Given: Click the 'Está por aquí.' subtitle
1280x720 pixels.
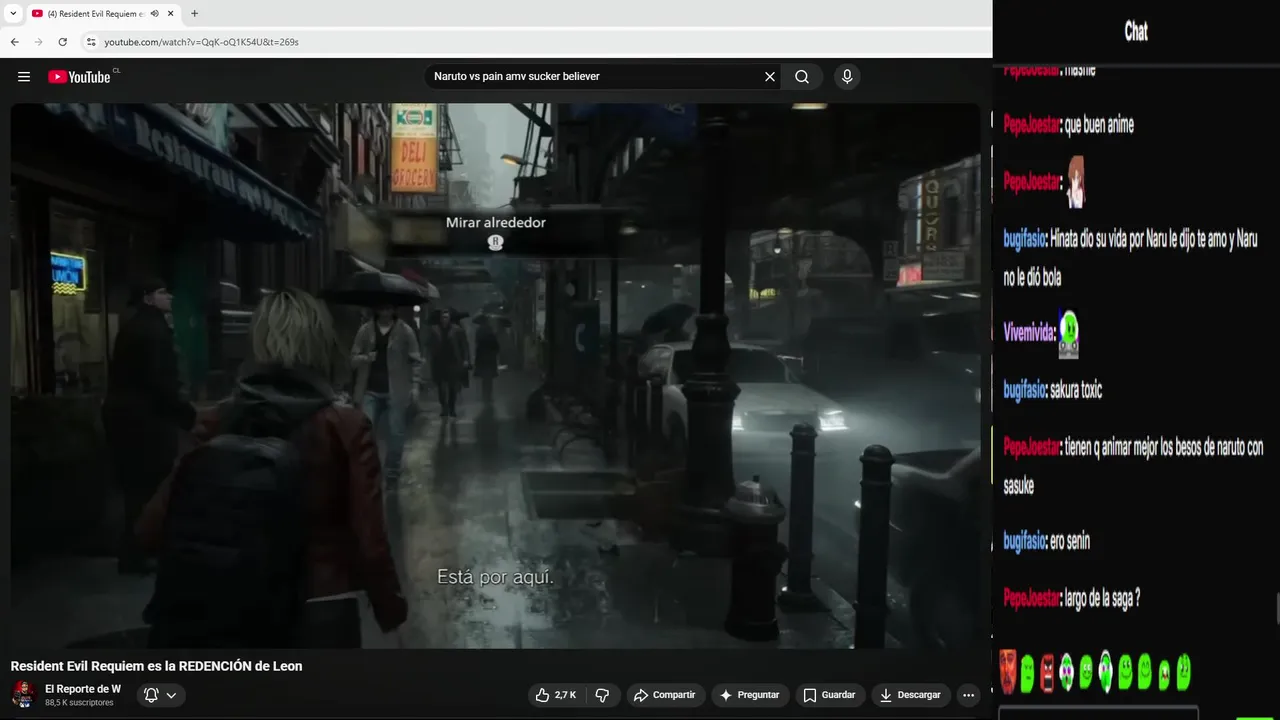Looking at the screenshot, I should 495,577.
